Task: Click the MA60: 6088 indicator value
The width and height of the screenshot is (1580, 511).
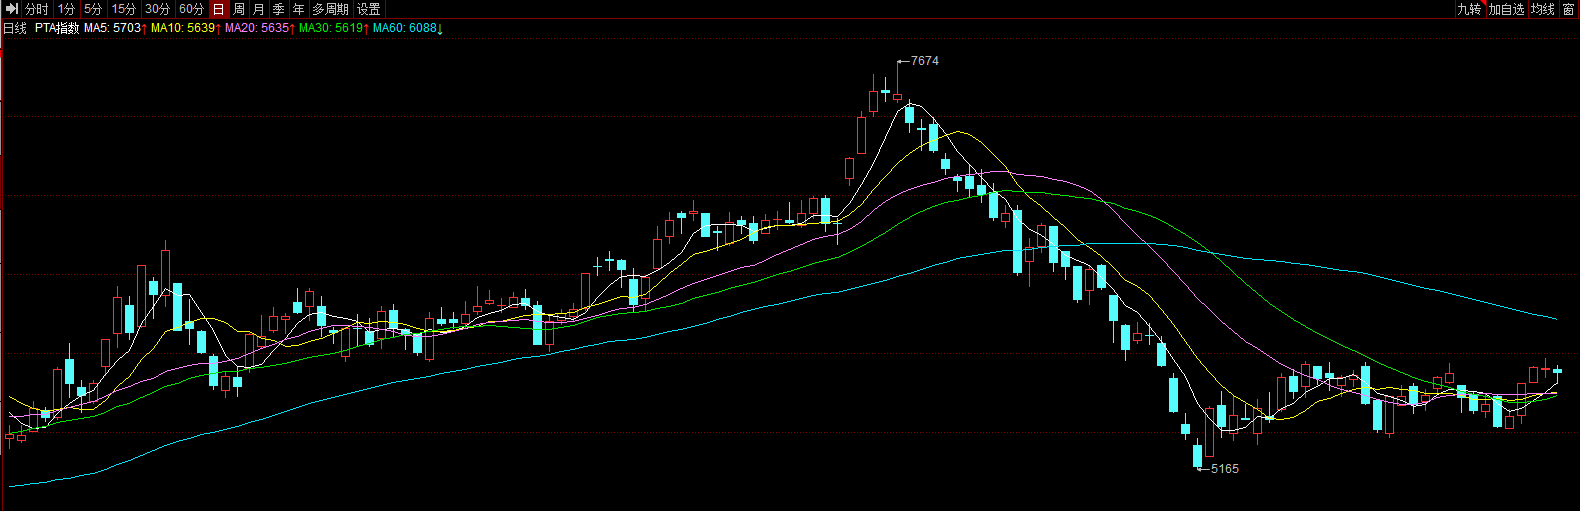Action: click(405, 28)
